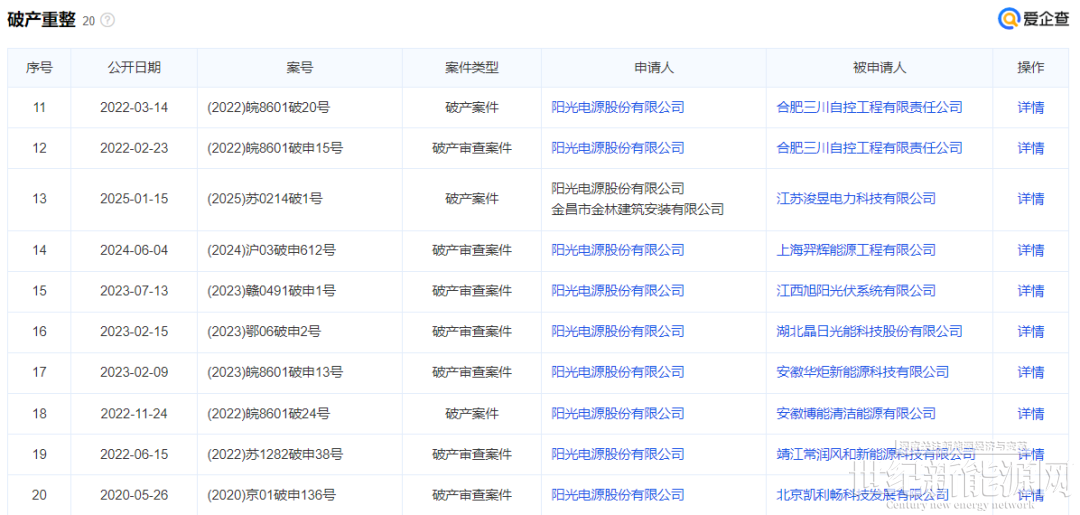This screenshot has height=515, width=1080.
Task: Open respondent 北京凯利畅科技发展有限公司
Action: [862, 495]
